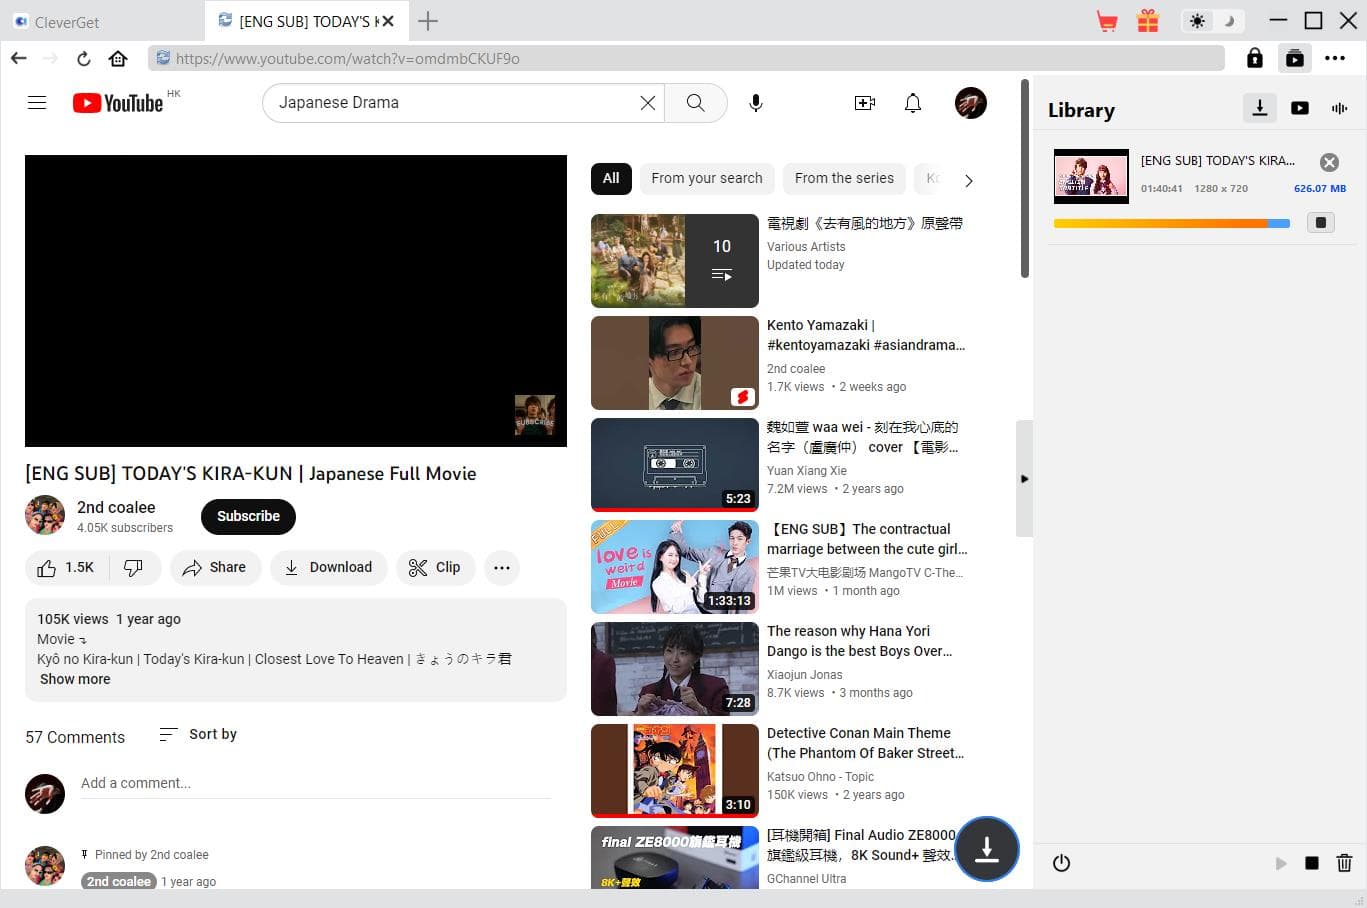The height and width of the screenshot is (908, 1367).
Task: Click the download progress bar
Action: point(1171,224)
